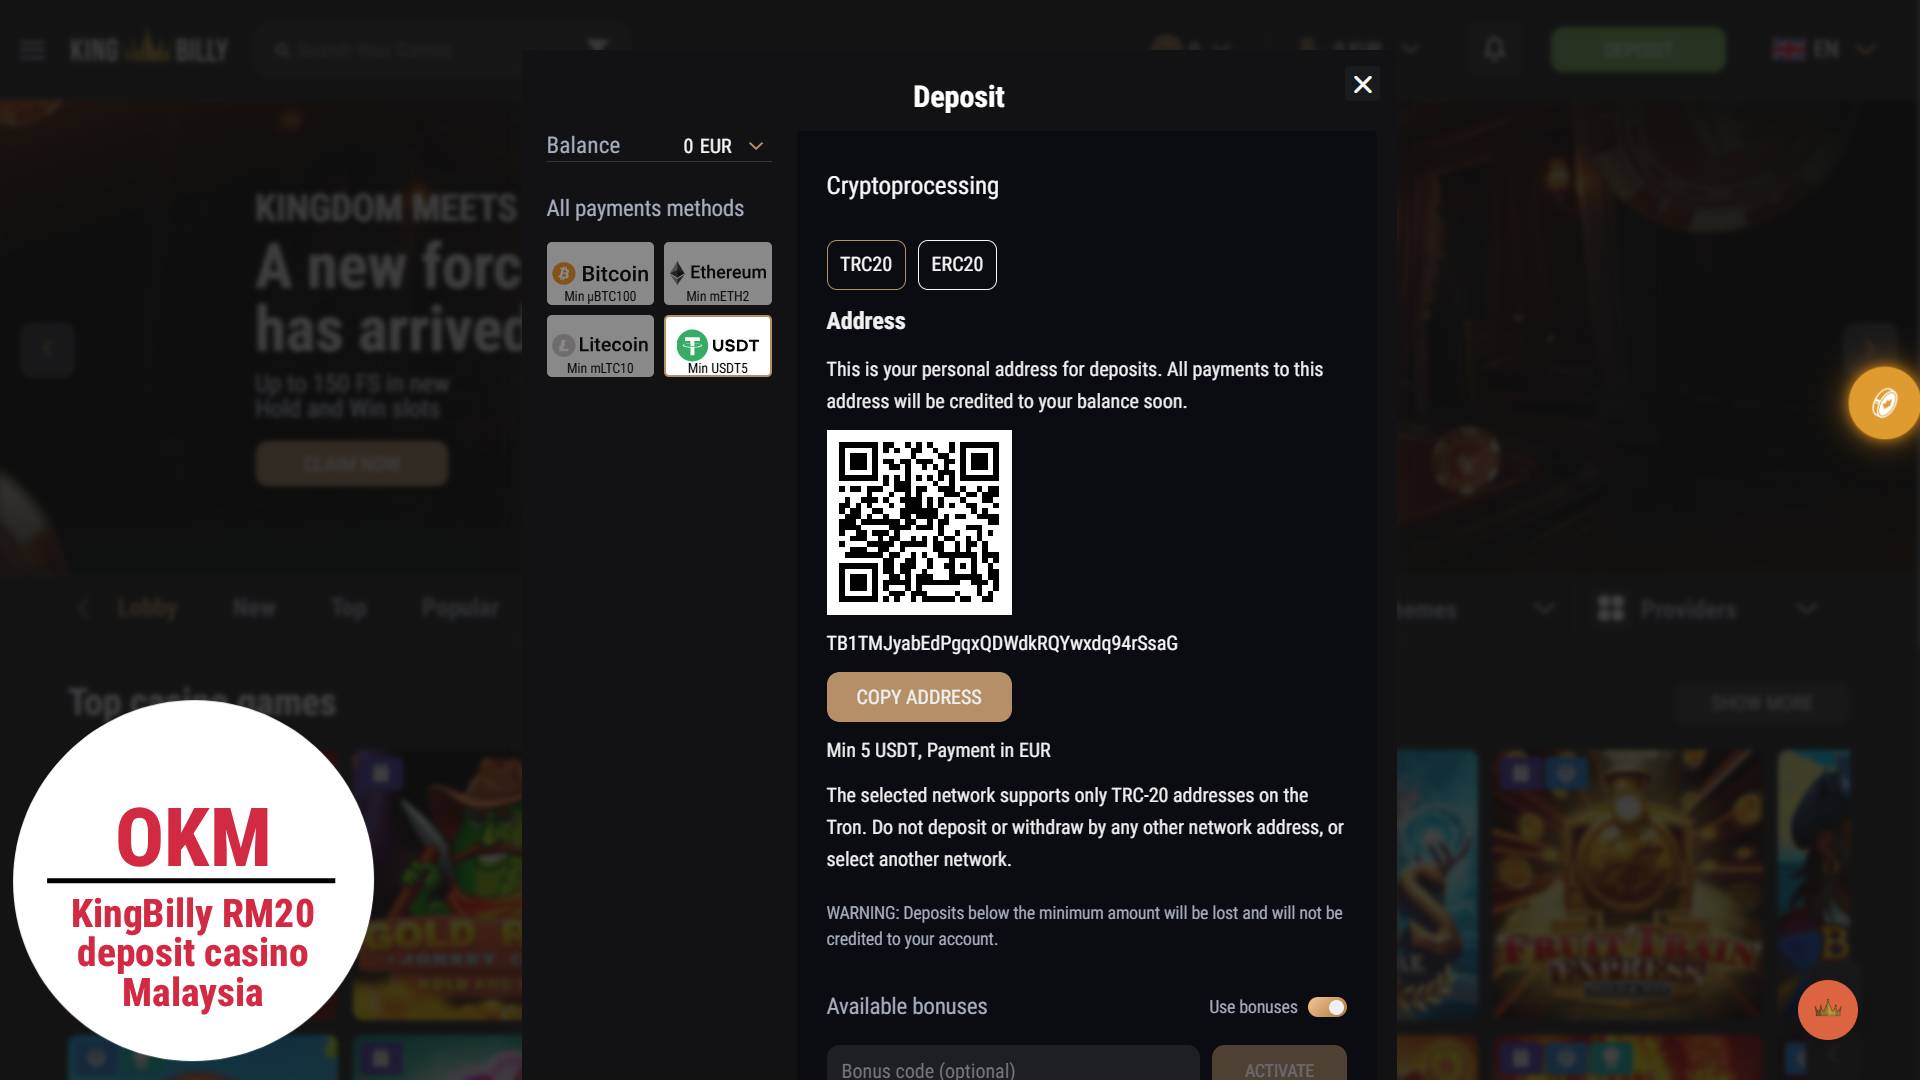The image size is (1920, 1080).
Task: Select Litecoin payment method
Action: point(600,346)
